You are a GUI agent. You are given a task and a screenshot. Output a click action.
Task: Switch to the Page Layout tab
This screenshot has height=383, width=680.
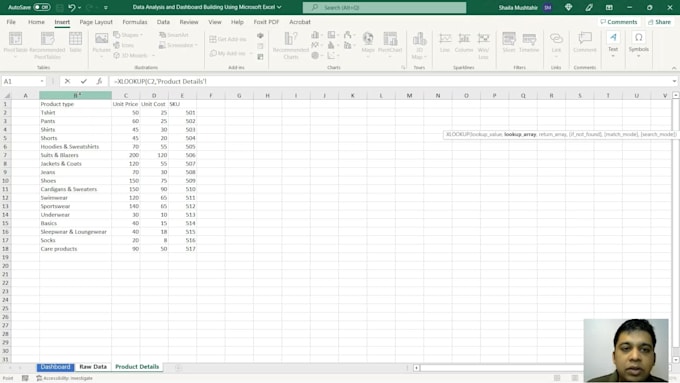click(96, 22)
